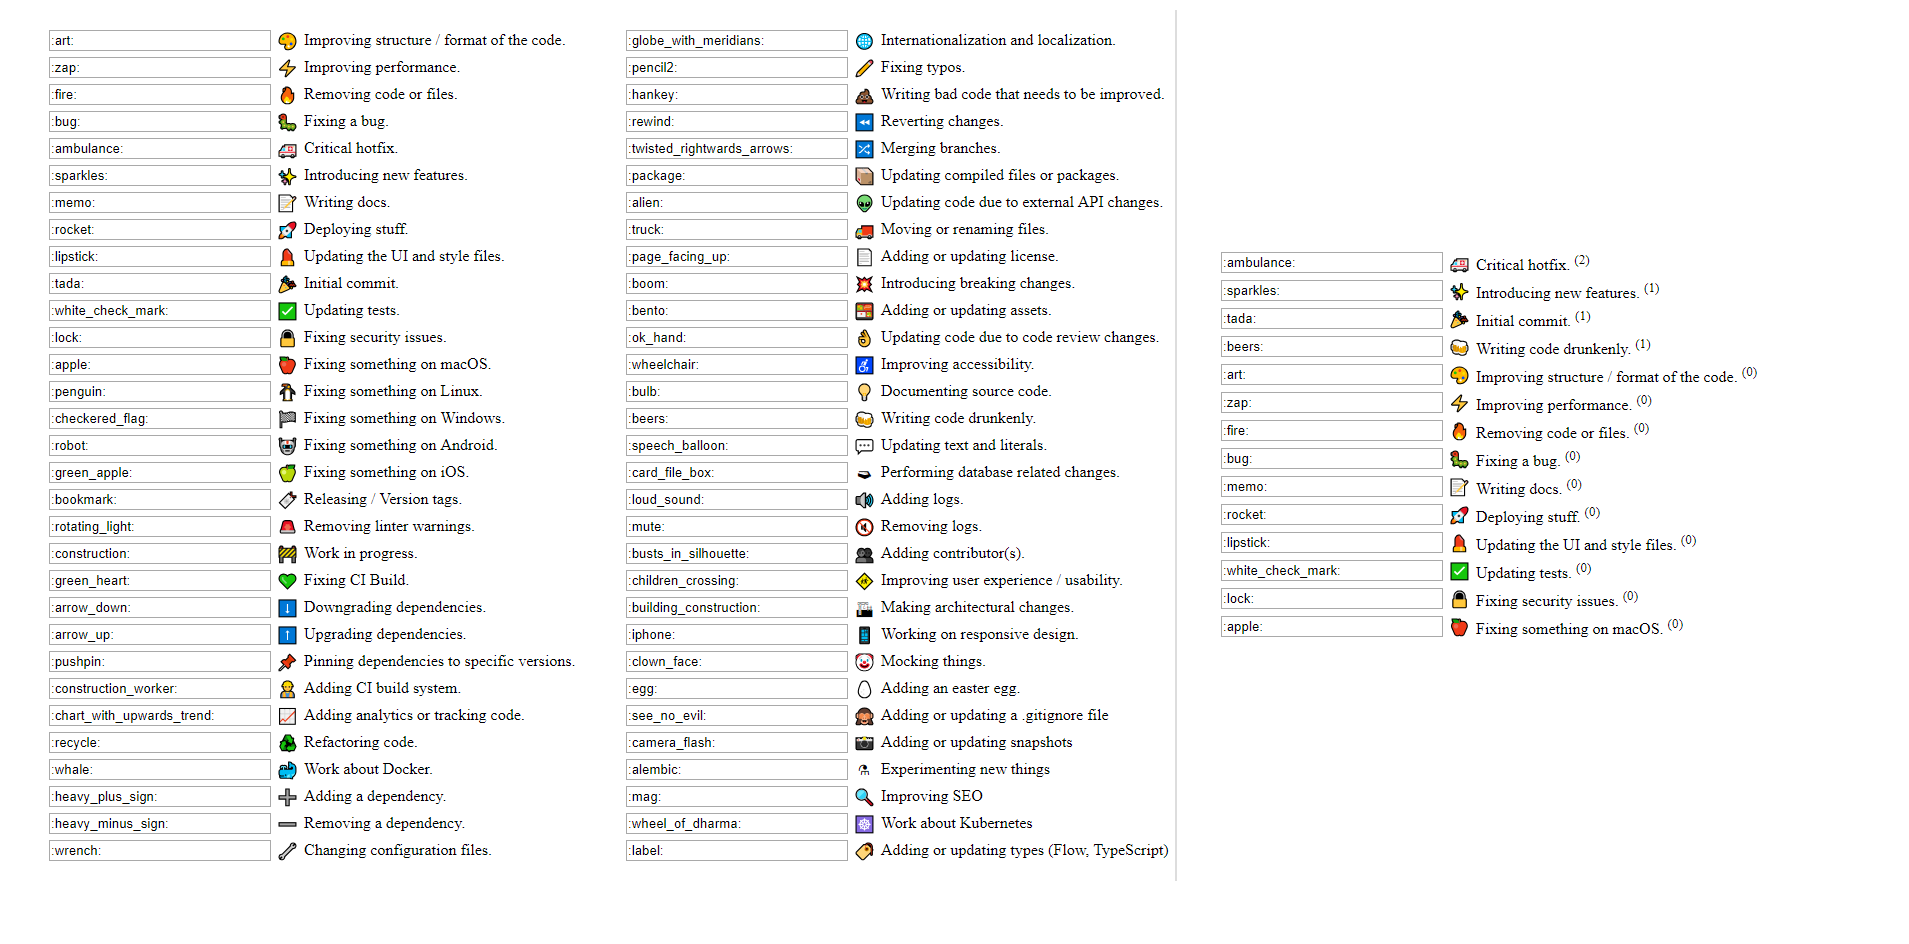Image resolution: width=1909 pixels, height=944 pixels.
Task: Click the mute emoji for removing logs
Action: [x=864, y=527]
